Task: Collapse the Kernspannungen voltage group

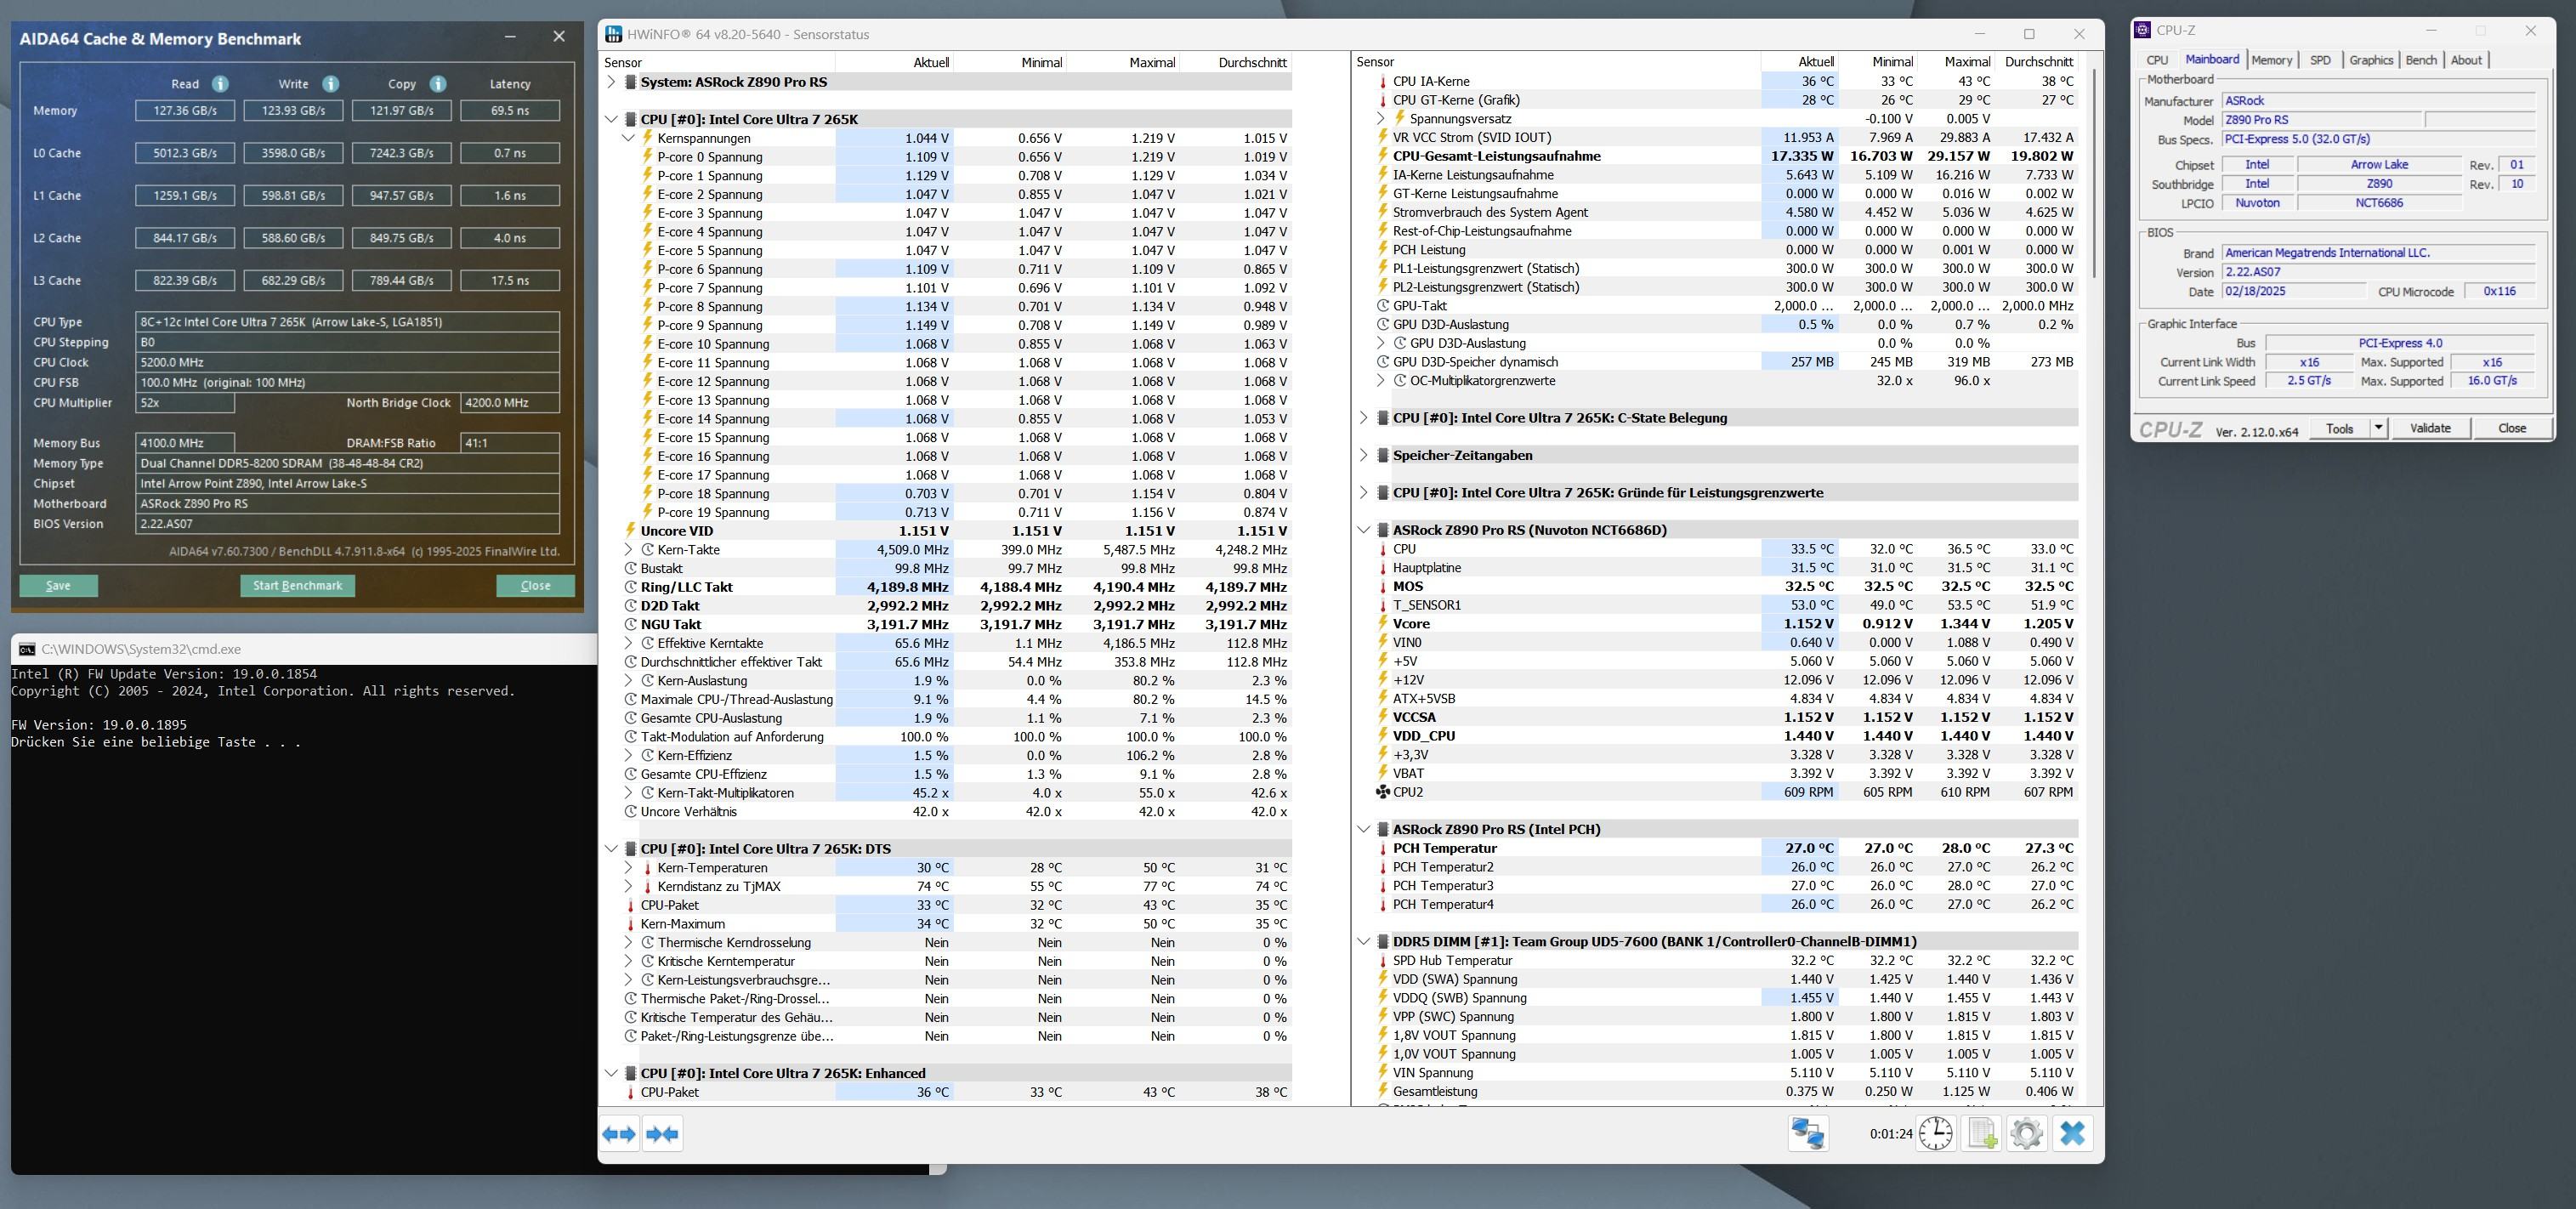Action: point(628,138)
